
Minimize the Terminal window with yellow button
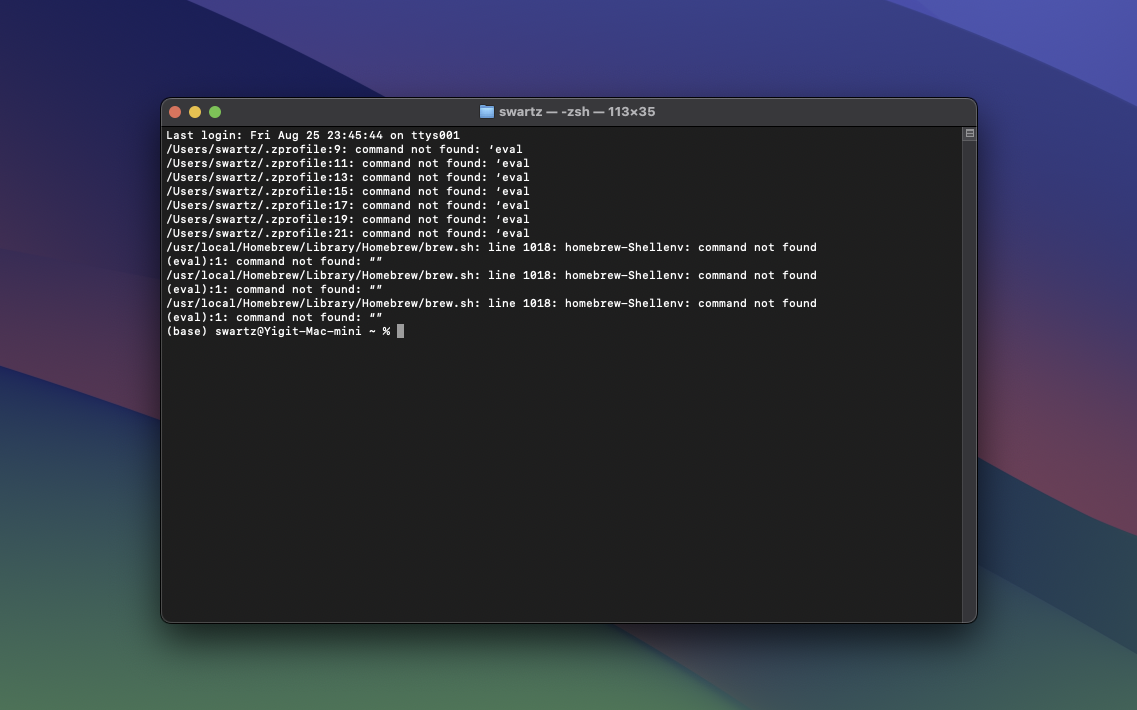(195, 112)
